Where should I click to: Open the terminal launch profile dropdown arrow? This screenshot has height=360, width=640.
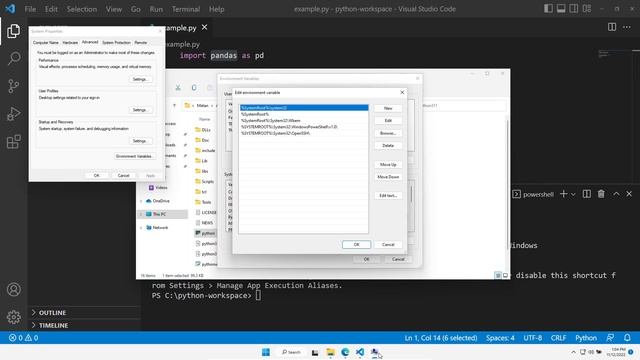coord(573,194)
